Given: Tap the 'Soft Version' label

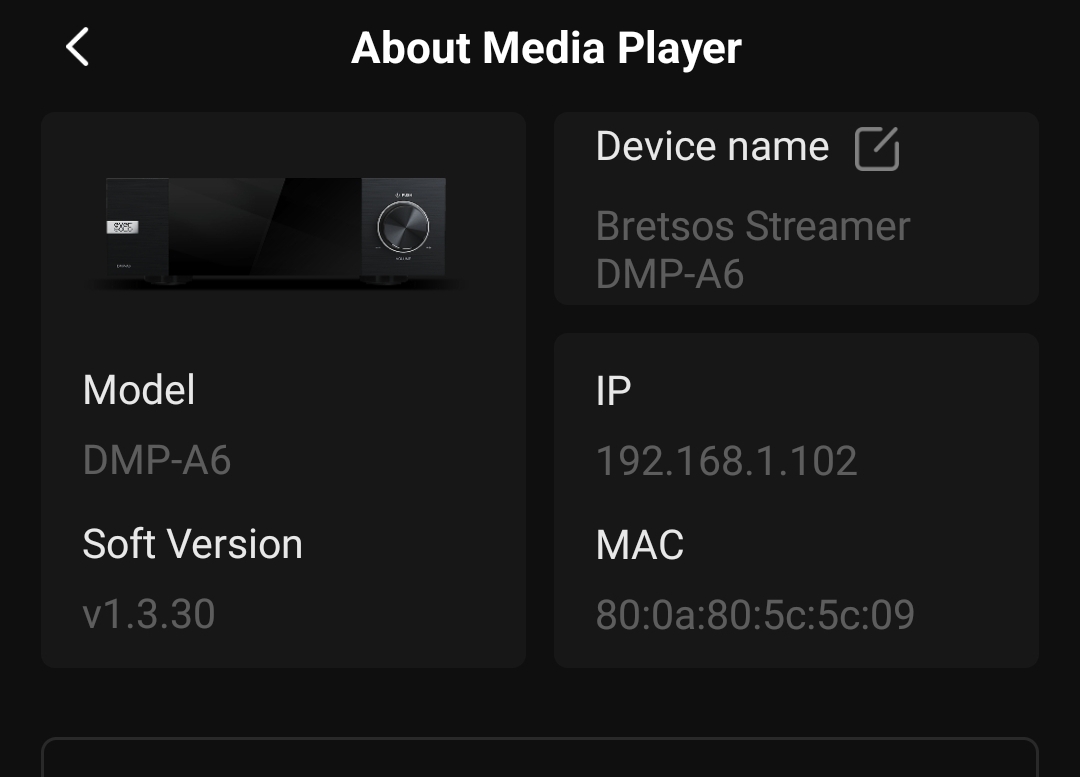Looking at the screenshot, I should [192, 544].
